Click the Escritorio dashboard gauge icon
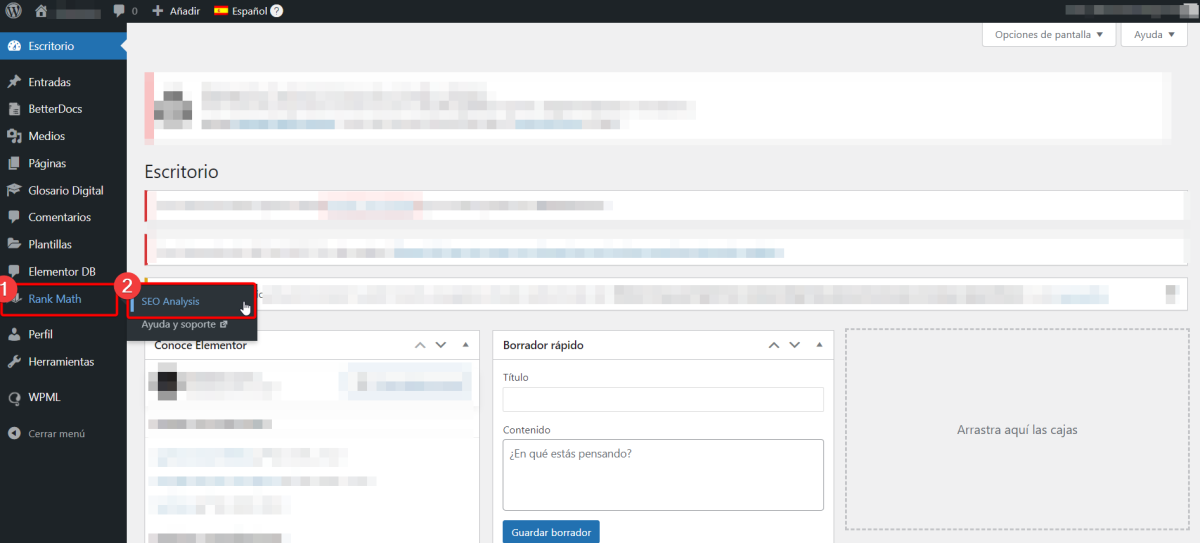 click(14, 46)
